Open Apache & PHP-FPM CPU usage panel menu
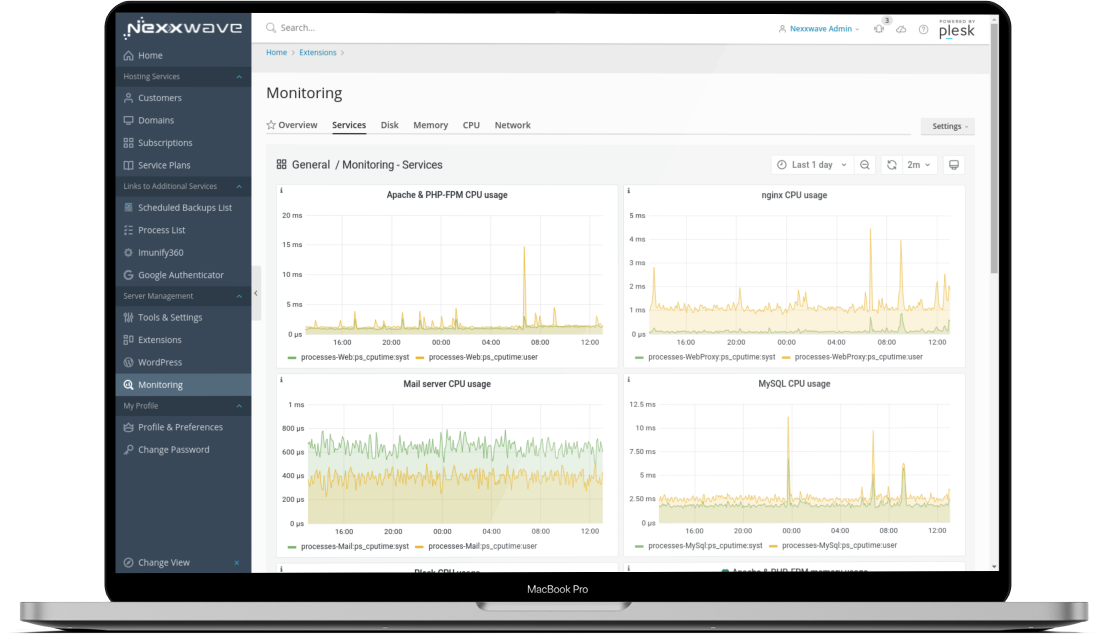1099x642 pixels. click(x=447, y=195)
